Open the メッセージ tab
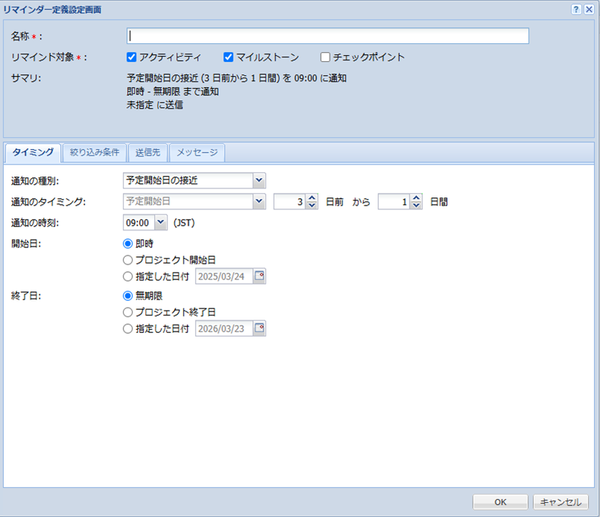 tap(197, 153)
